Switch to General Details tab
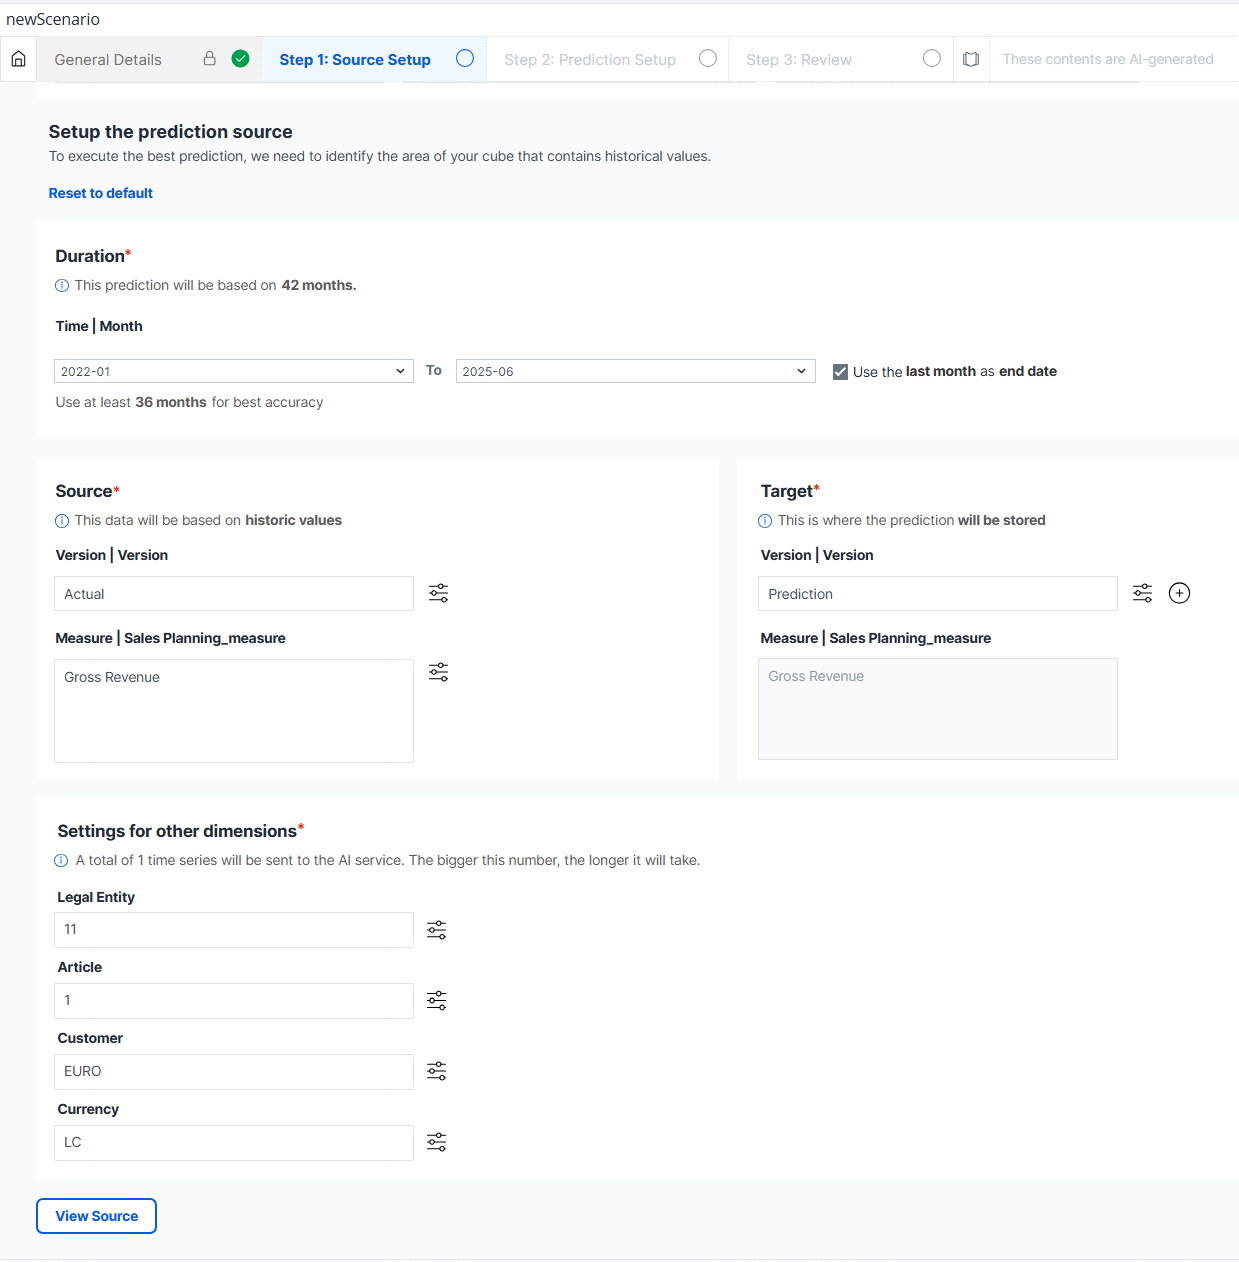The width and height of the screenshot is (1239, 1262). tap(108, 60)
